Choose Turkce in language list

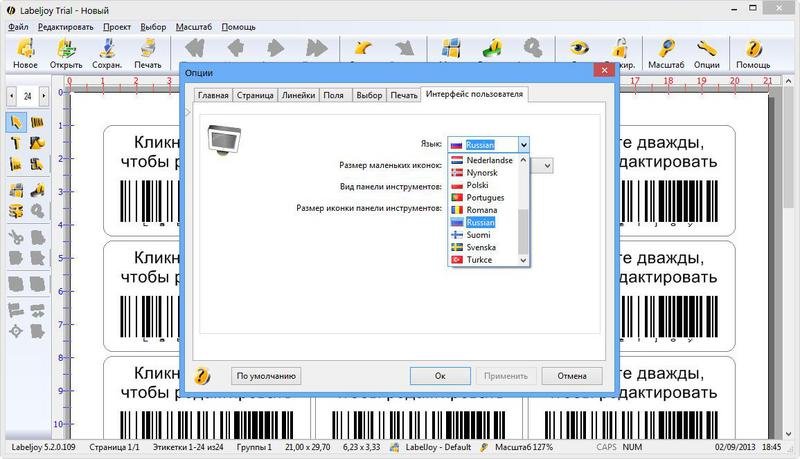(484, 260)
